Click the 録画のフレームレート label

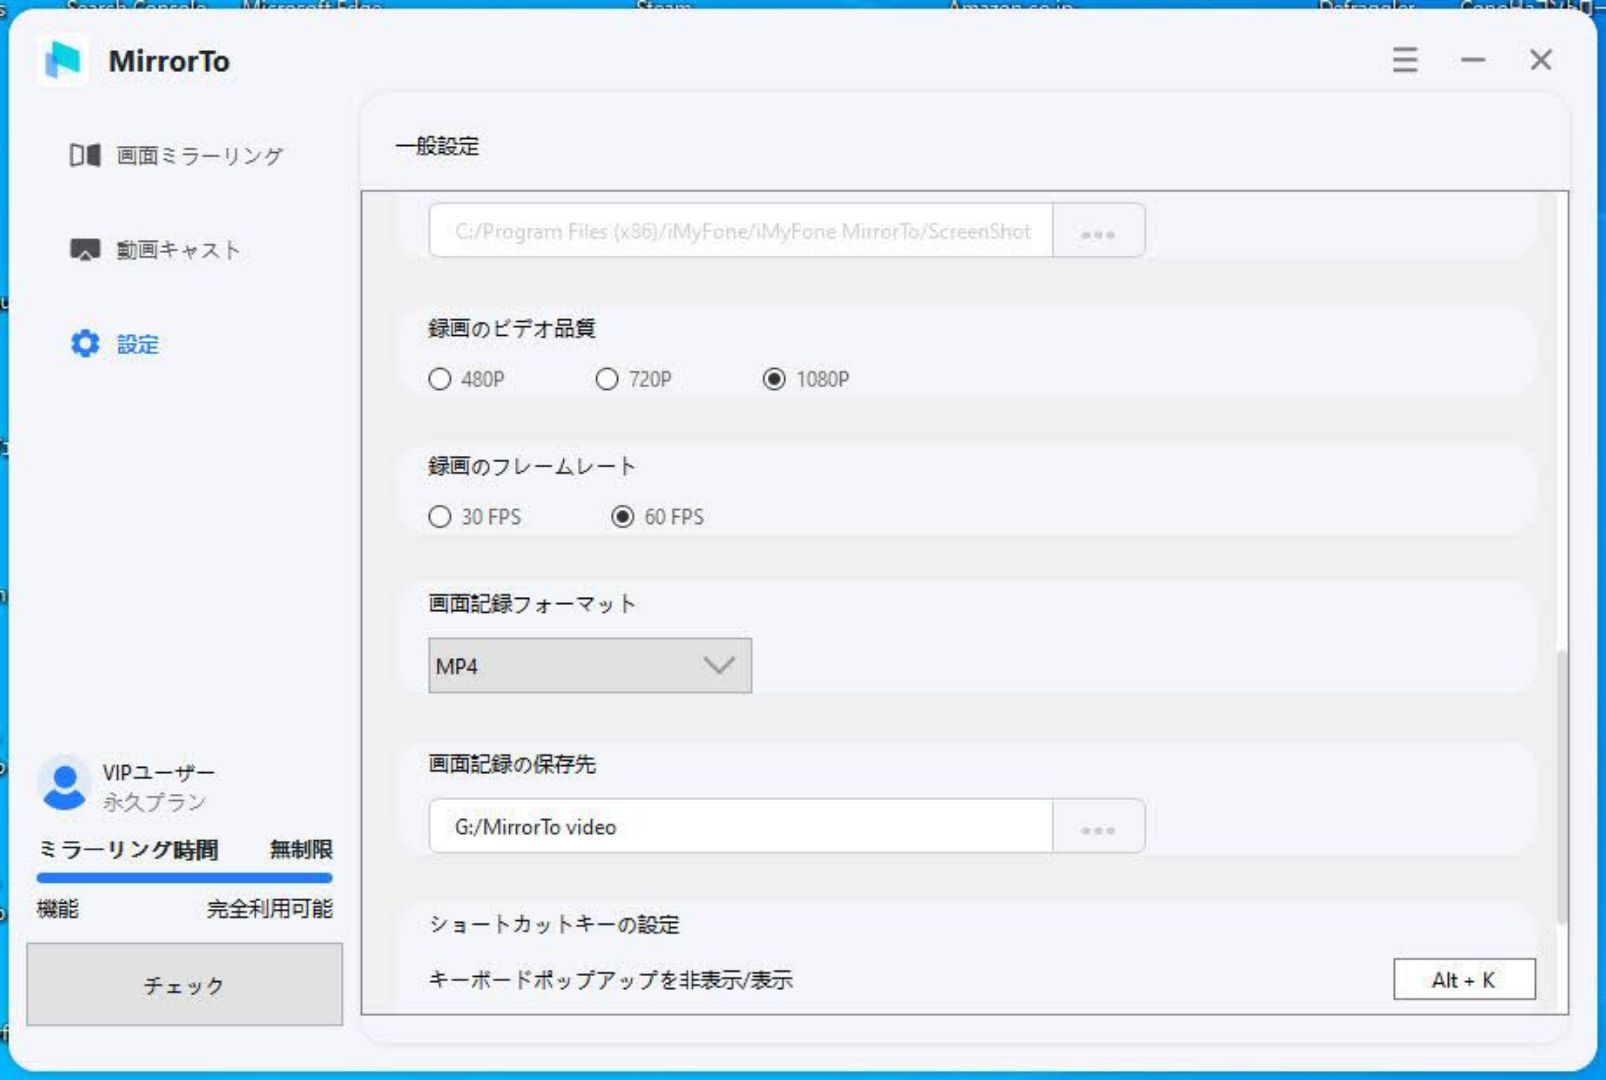click(x=532, y=466)
